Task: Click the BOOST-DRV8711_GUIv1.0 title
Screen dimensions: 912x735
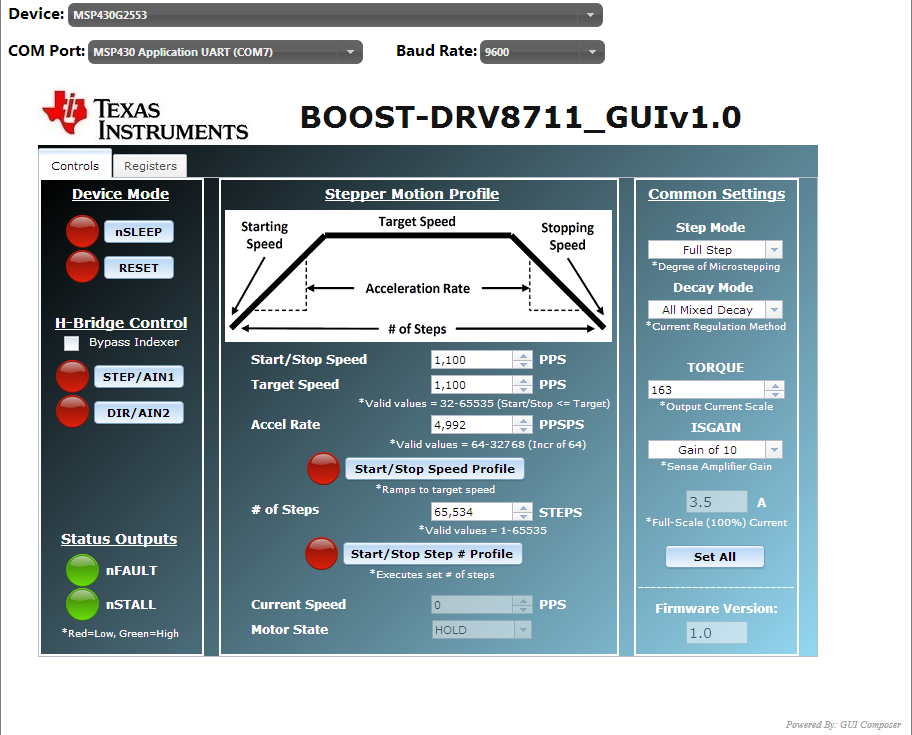Action: click(x=521, y=117)
